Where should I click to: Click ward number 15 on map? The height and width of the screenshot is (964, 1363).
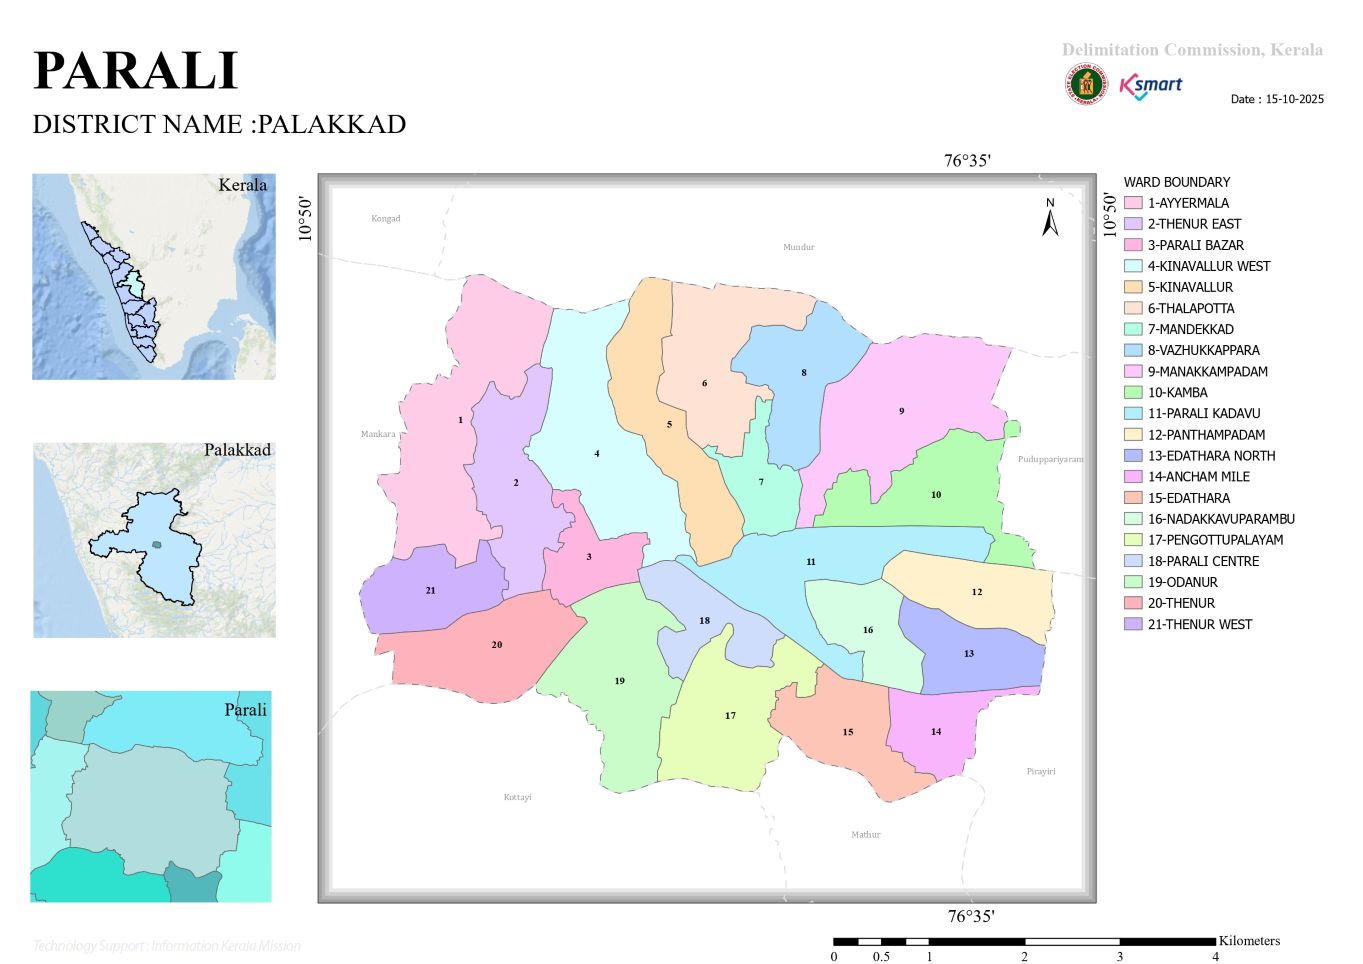click(x=848, y=732)
